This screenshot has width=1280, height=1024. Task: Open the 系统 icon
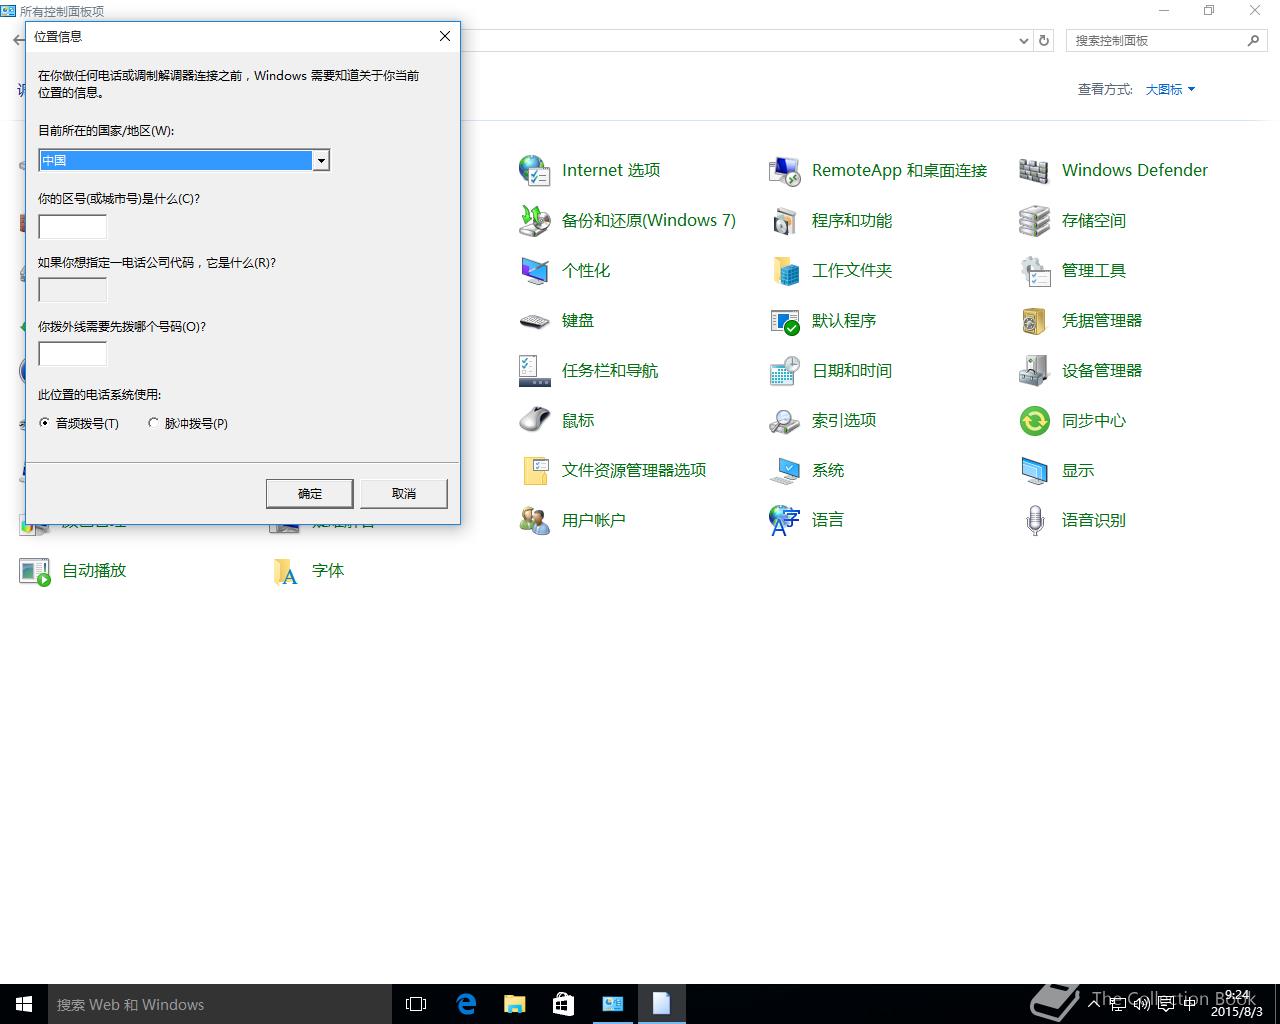[x=785, y=470]
